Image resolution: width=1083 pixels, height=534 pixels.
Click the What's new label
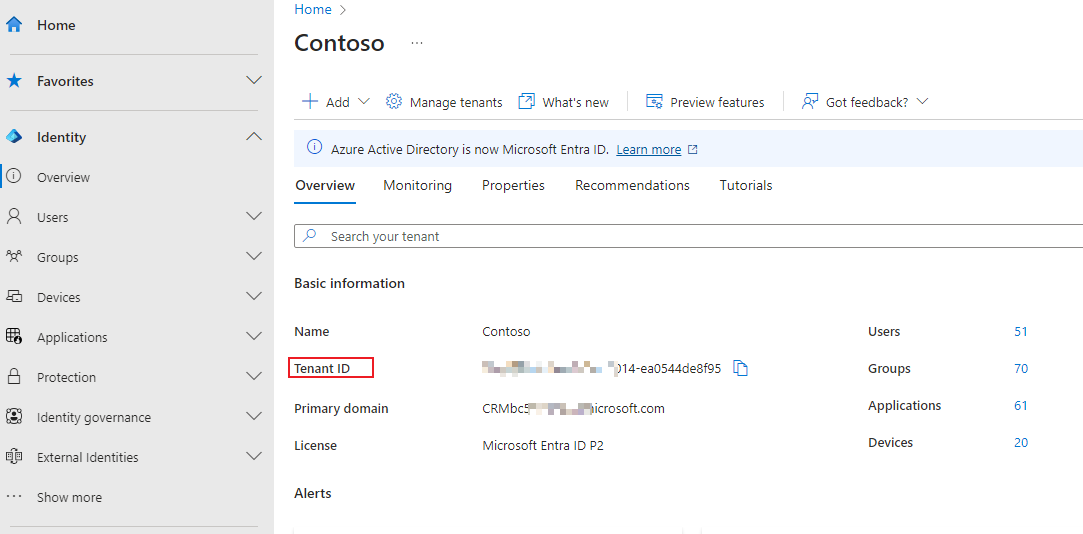(575, 102)
